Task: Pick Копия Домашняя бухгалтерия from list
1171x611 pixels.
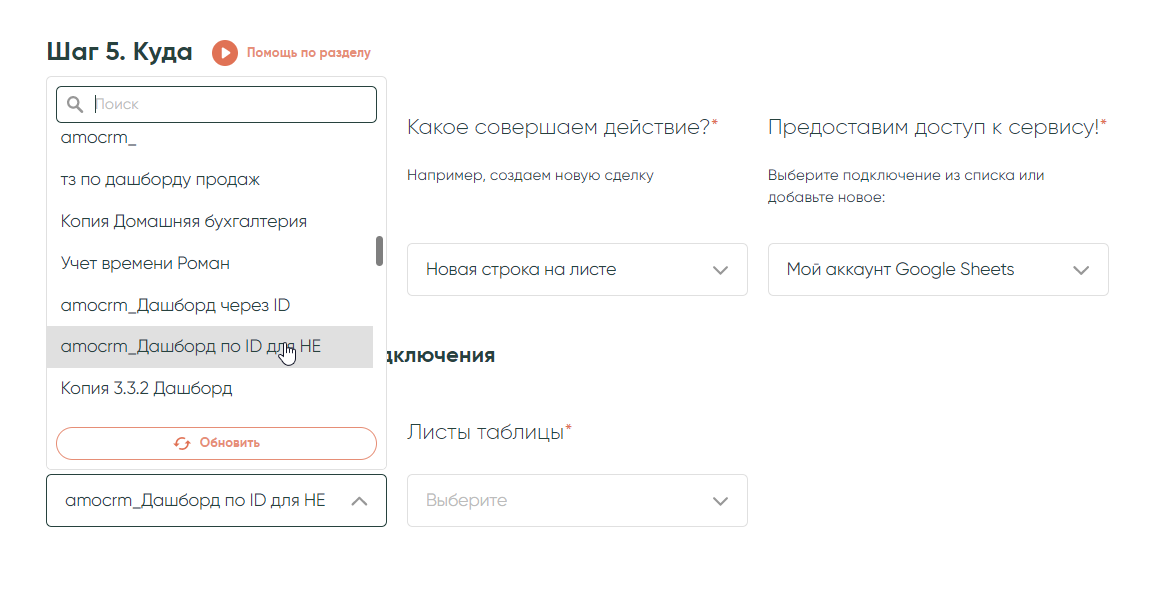Action: click(183, 221)
